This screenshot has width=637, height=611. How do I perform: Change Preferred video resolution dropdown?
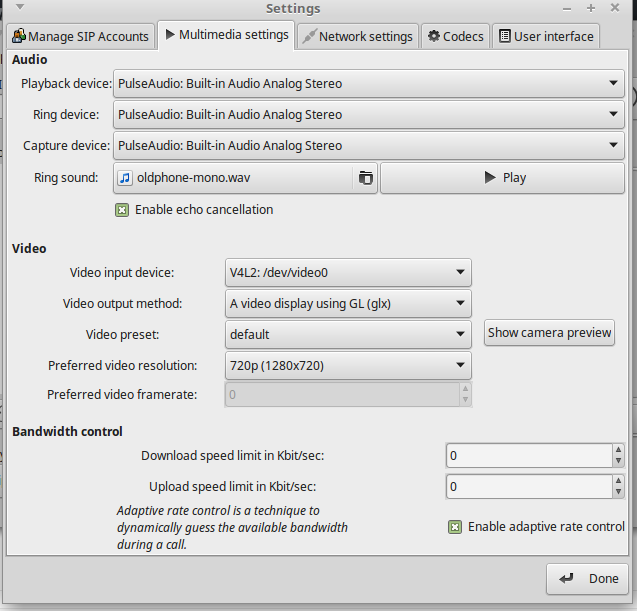347,365
